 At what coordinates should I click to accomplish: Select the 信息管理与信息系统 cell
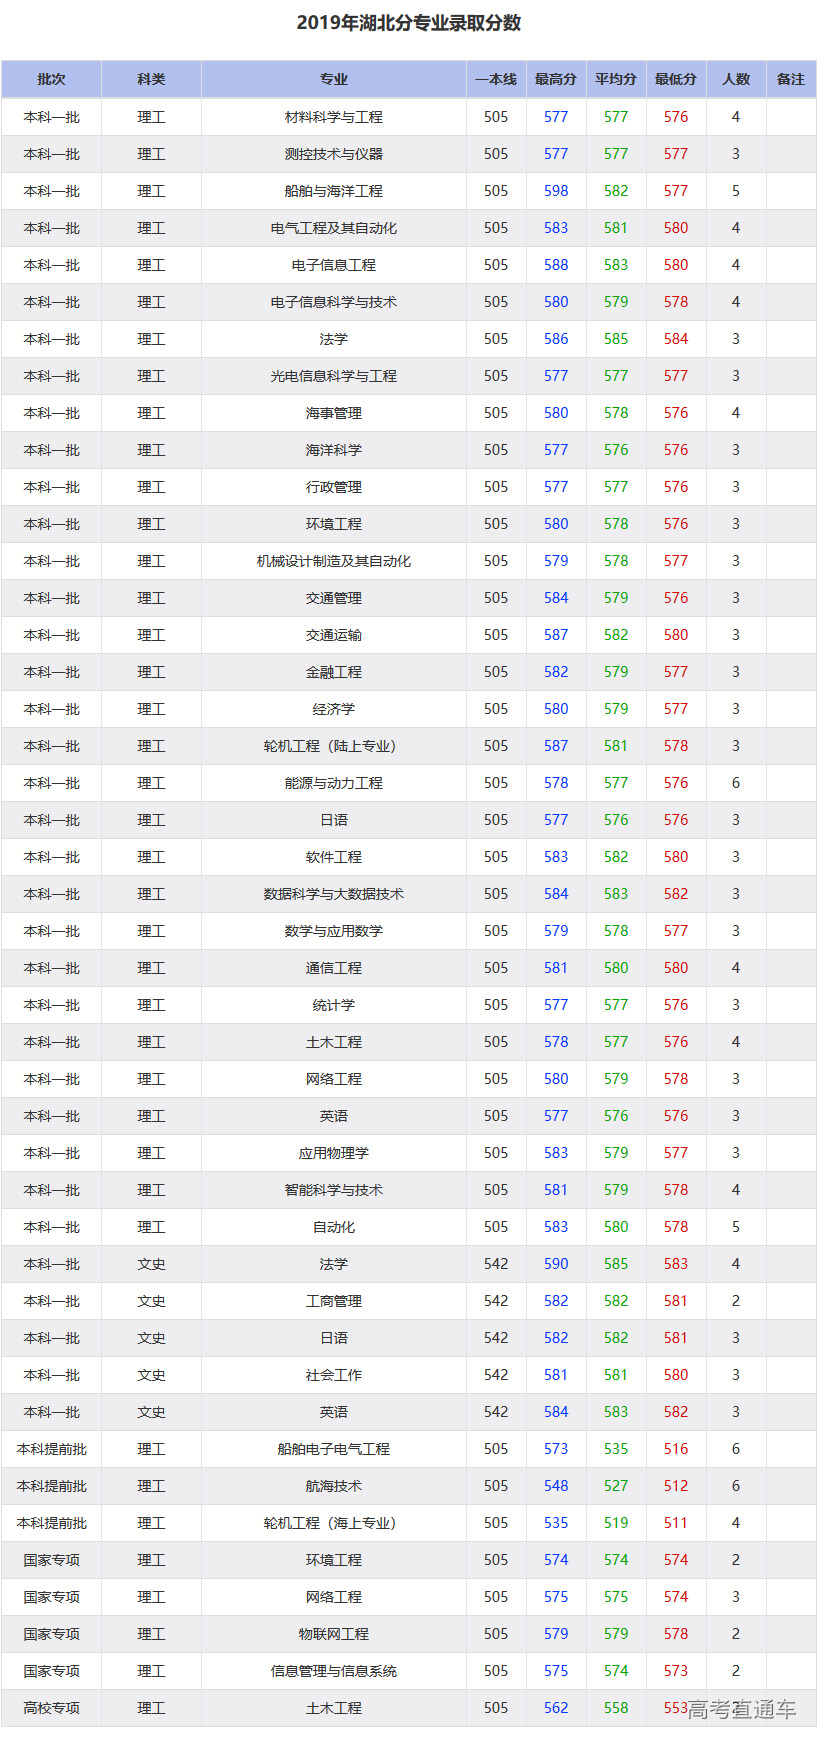click(333, 1671)
